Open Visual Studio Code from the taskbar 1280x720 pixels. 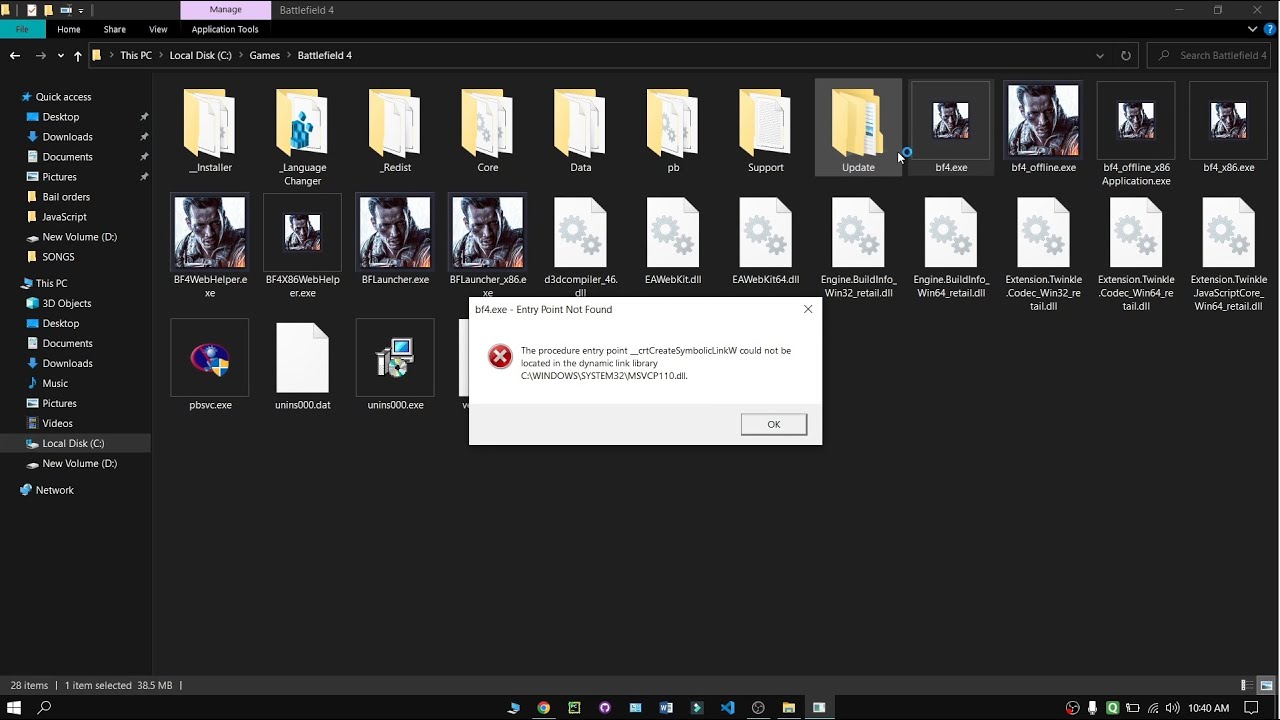pyautogui.click(x=727, y=708)
